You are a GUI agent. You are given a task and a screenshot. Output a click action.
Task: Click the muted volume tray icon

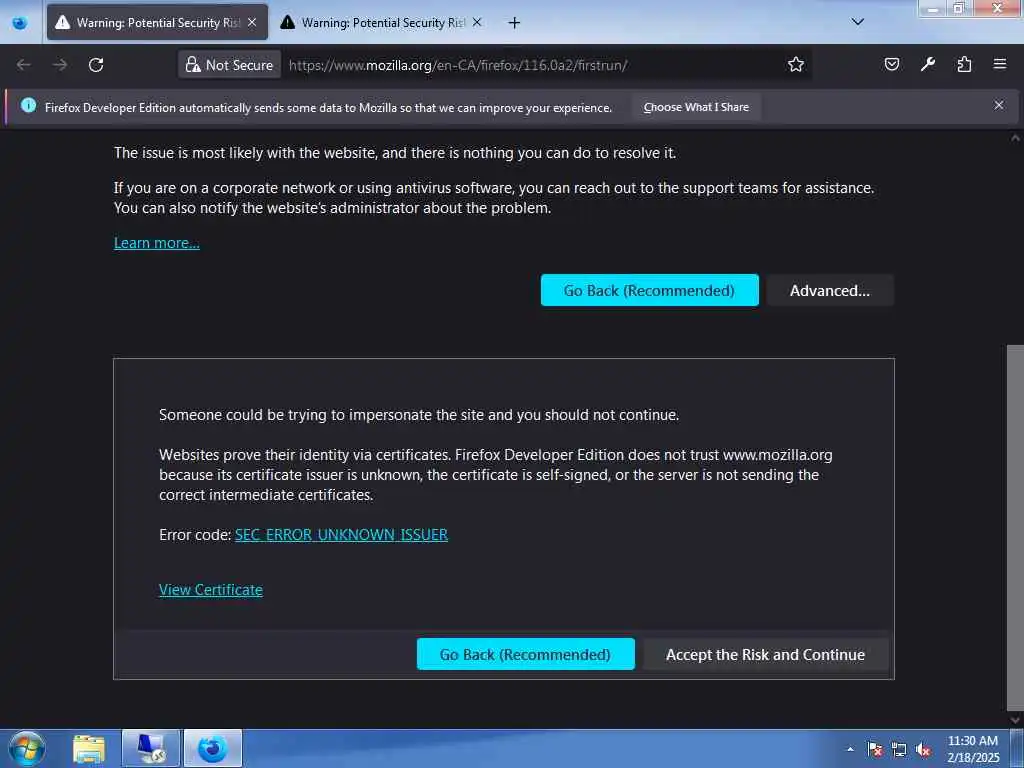923,750
